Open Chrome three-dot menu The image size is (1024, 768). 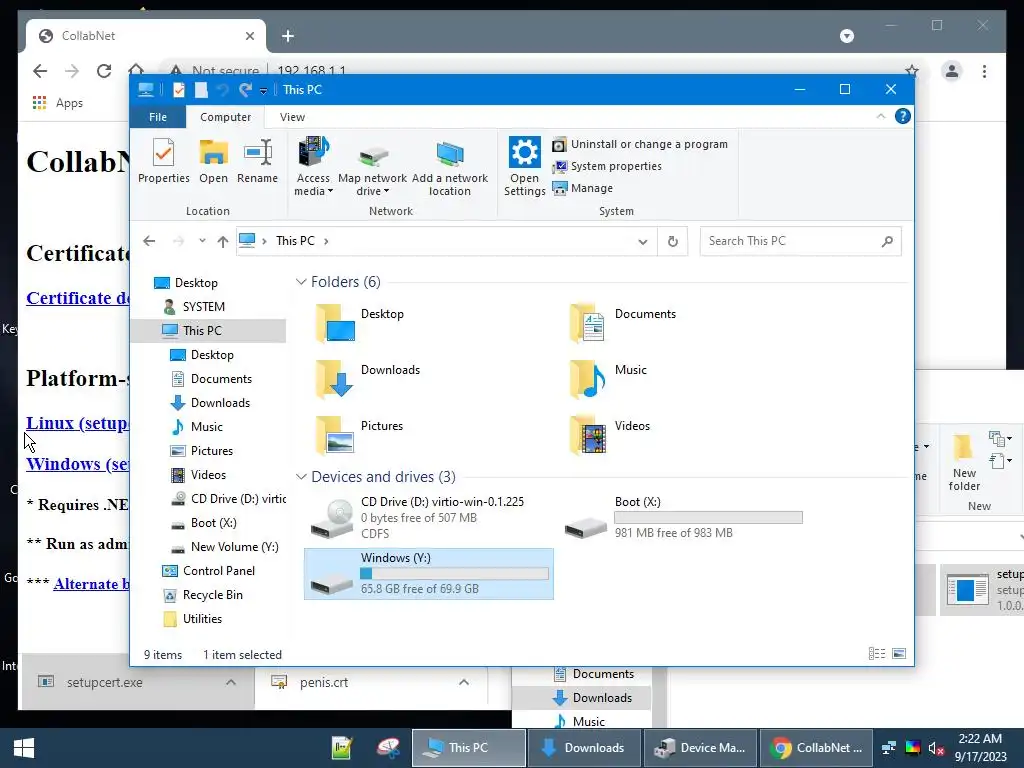[984, 71]
